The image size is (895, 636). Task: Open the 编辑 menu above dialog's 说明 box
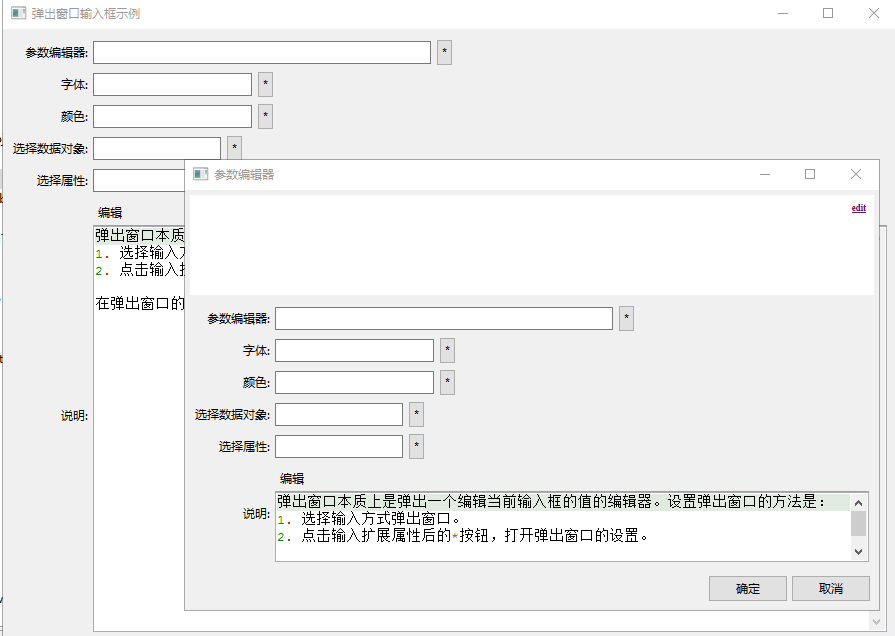(292, 479)
